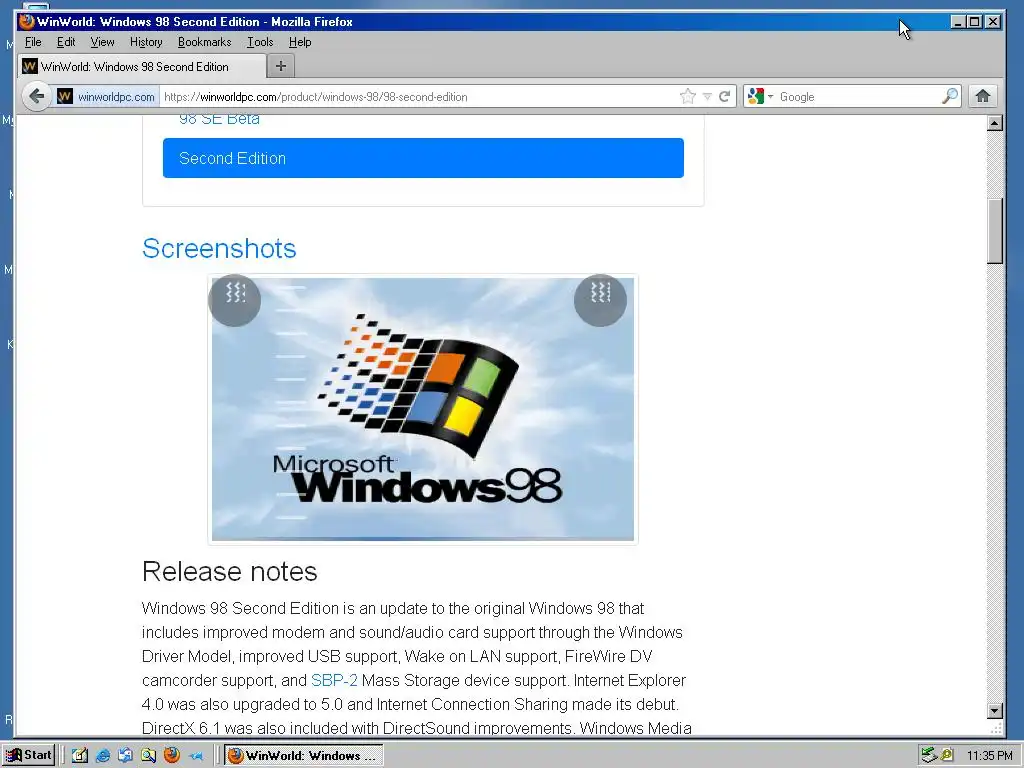1024x768 pixels.
Task: Click the Screenshots heading link
Action: pos(219,249)
